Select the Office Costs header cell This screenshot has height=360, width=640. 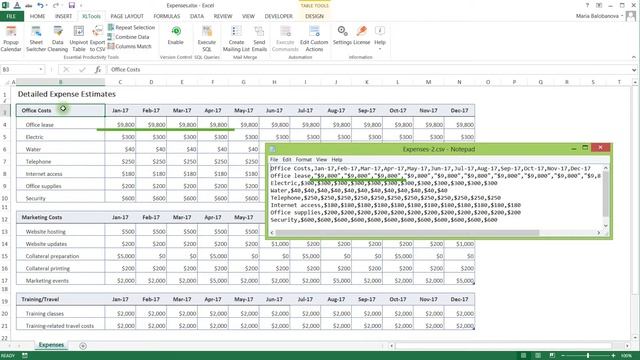[60, 111]
